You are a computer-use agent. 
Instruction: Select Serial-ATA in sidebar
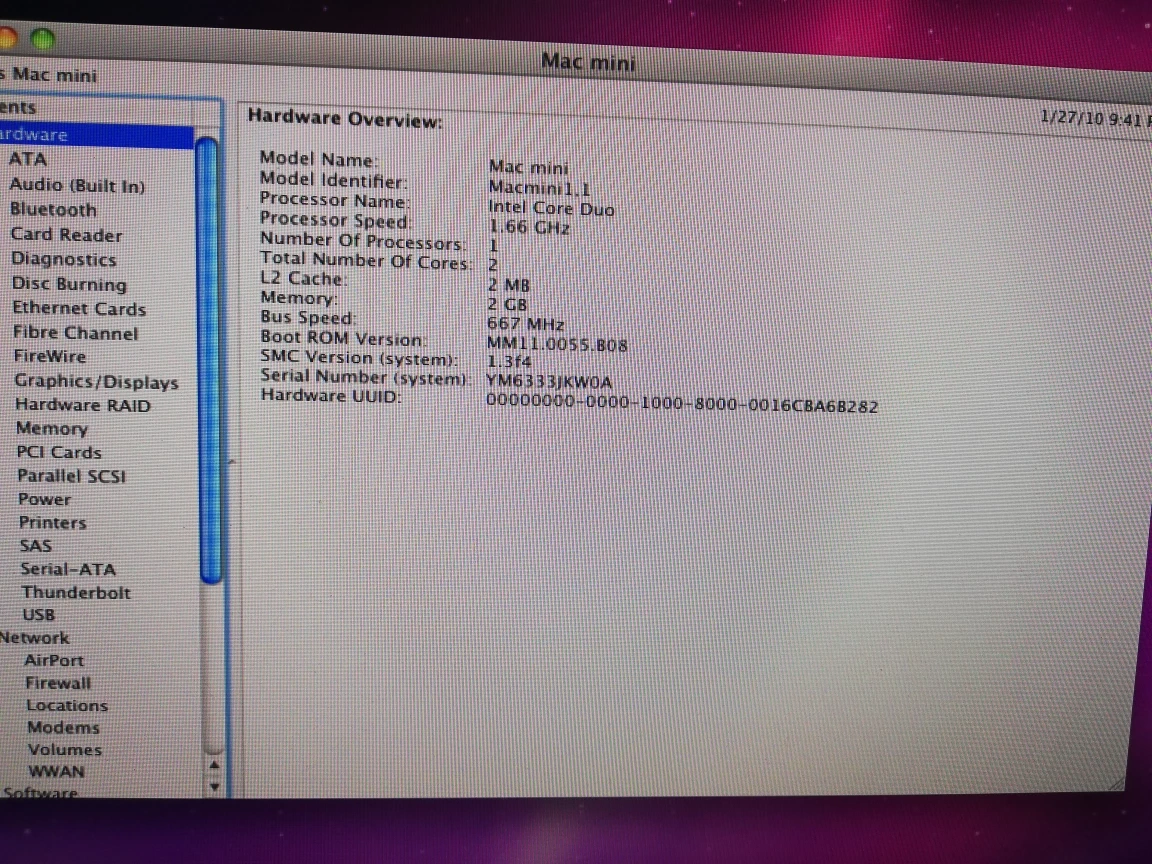click(68, 569)
